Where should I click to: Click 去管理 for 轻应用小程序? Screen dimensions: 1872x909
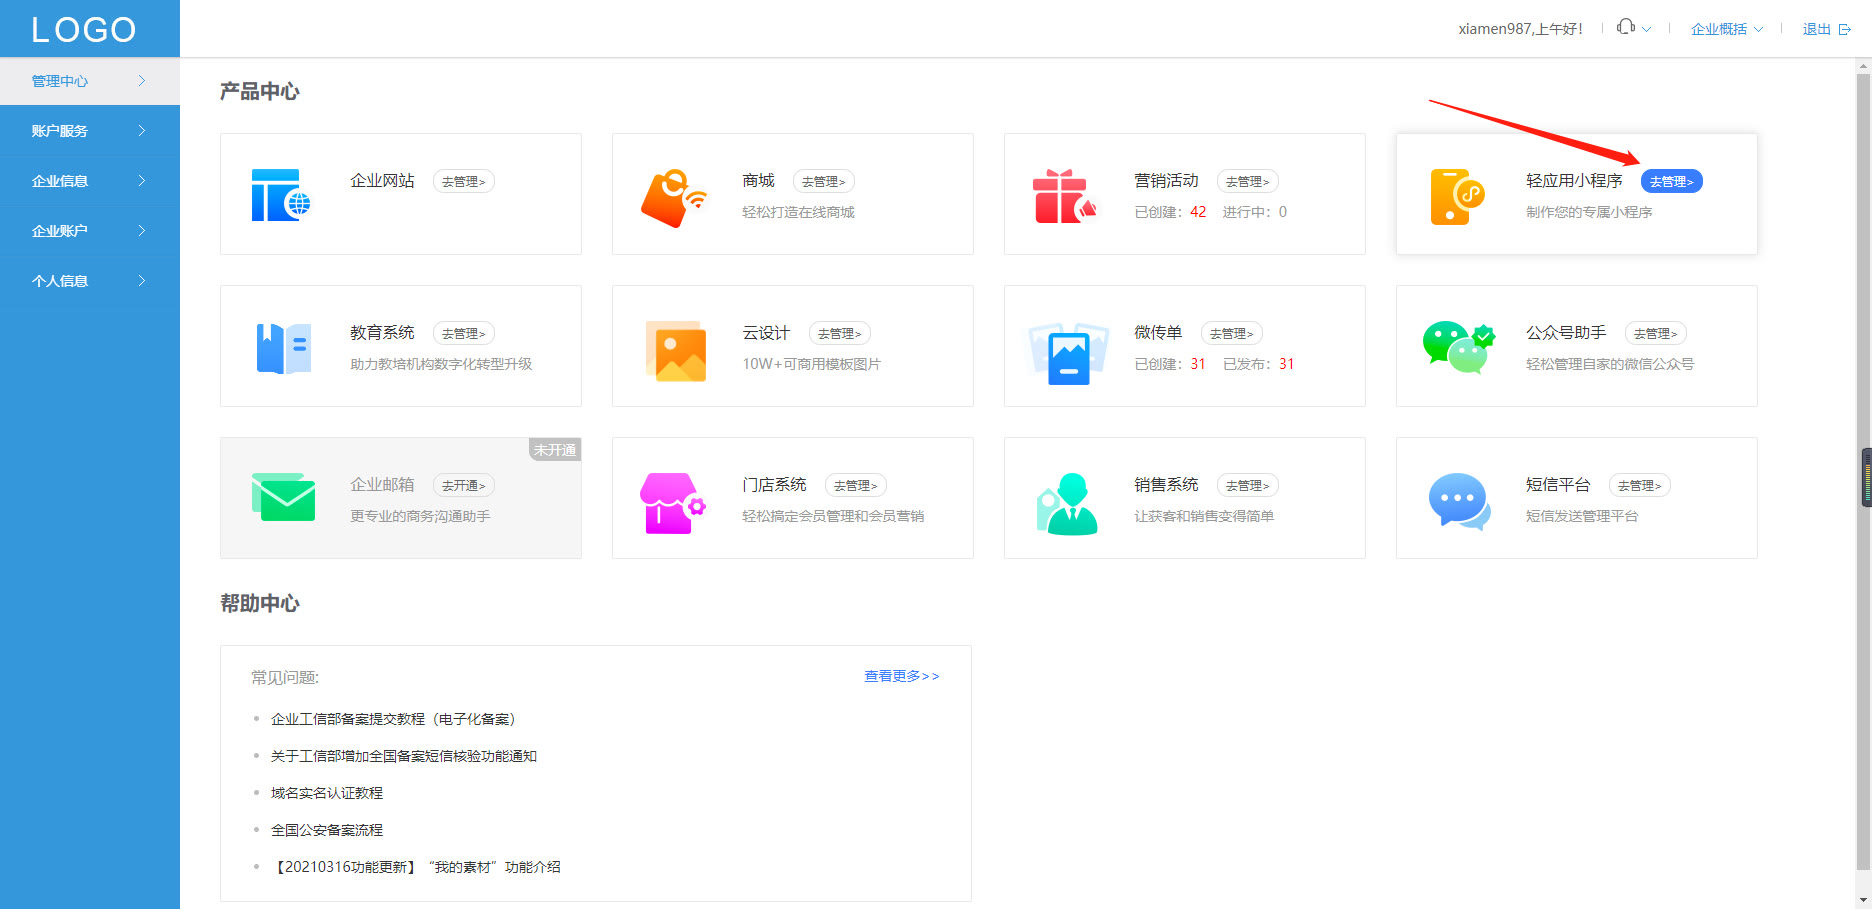1670,181
